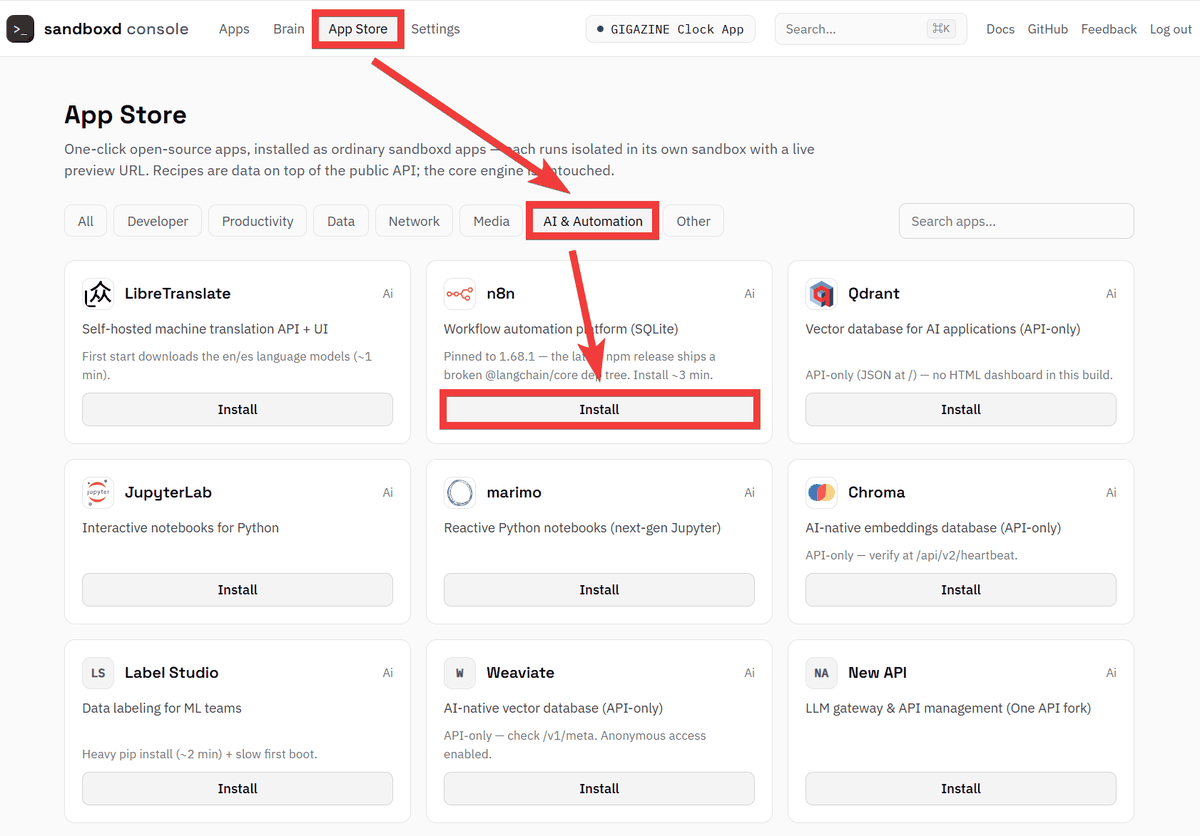Select the Productivity category filter
Screen dimensions: 1200x836
click(258, 221)
